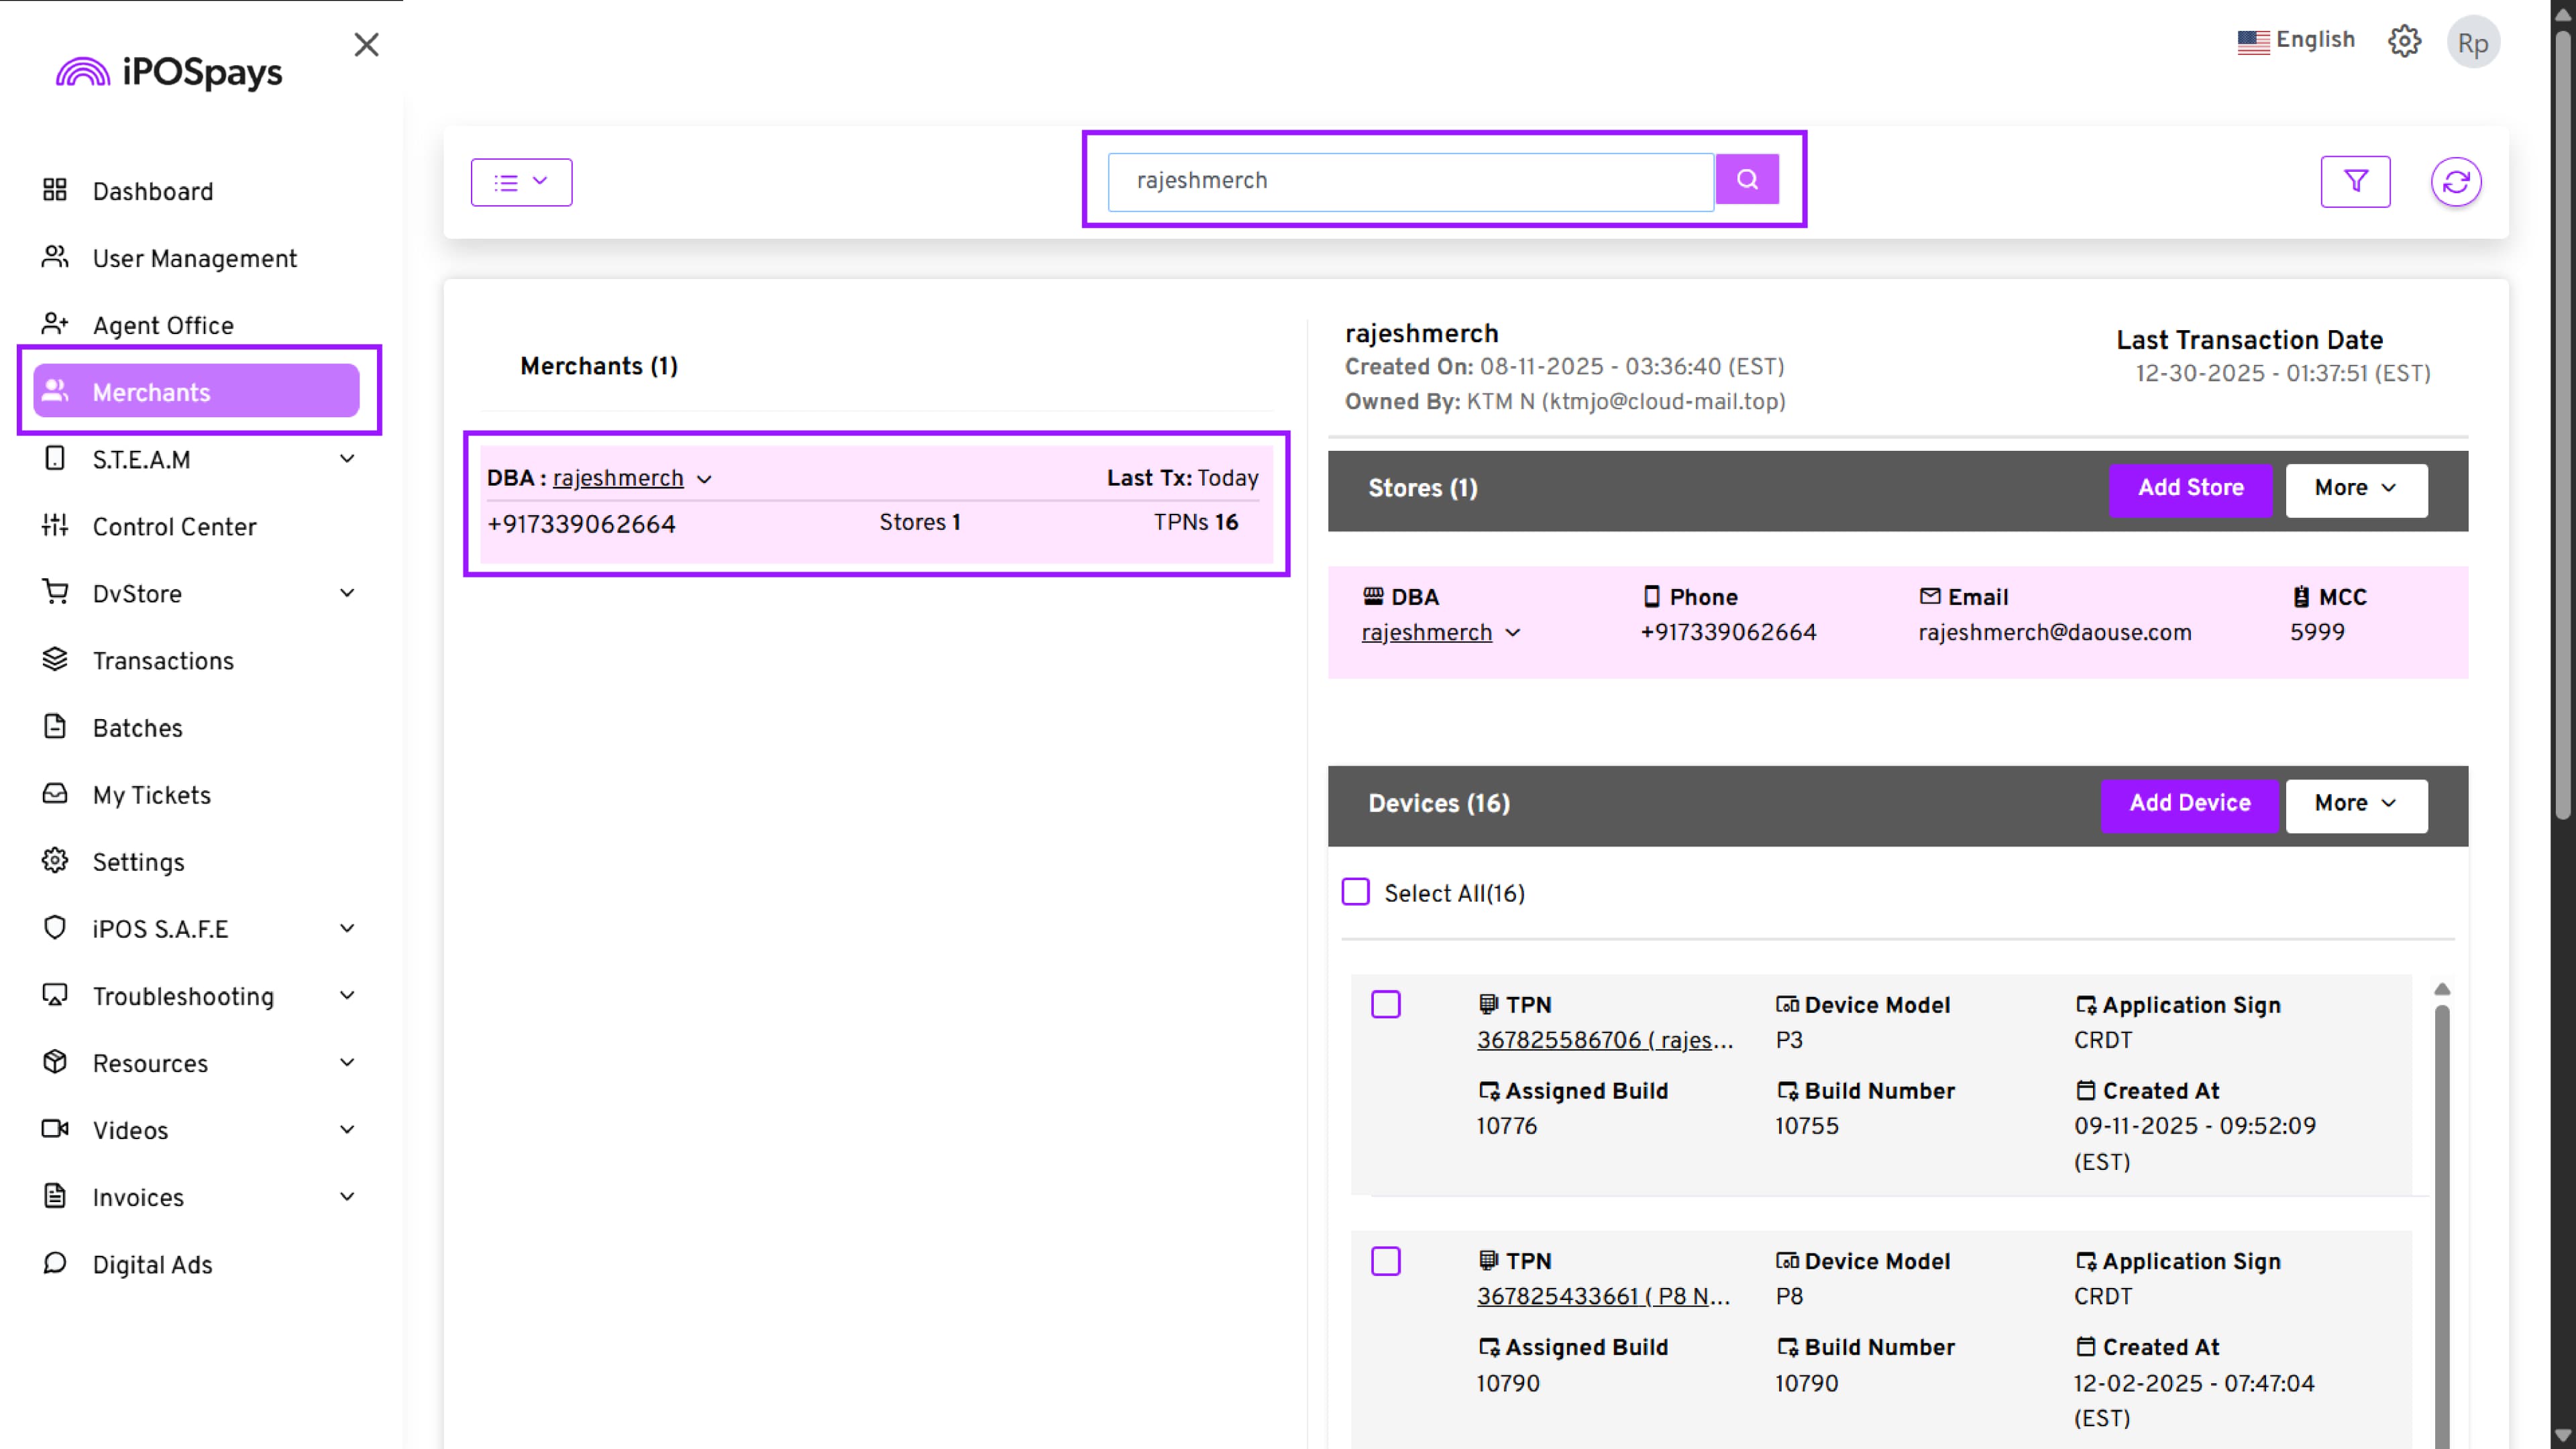Check the Select All(16) checkbox
The width and height of the screenshot is (2576, 1449).
tap(1355, 892)
